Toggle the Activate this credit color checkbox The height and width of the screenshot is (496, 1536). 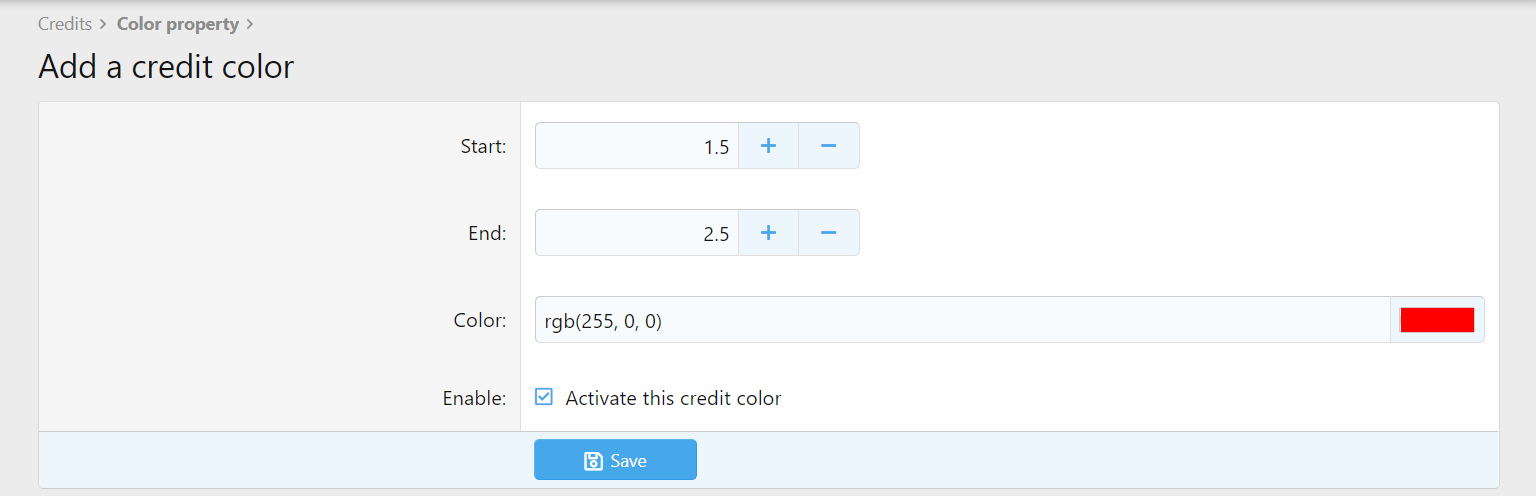point(544,397)
